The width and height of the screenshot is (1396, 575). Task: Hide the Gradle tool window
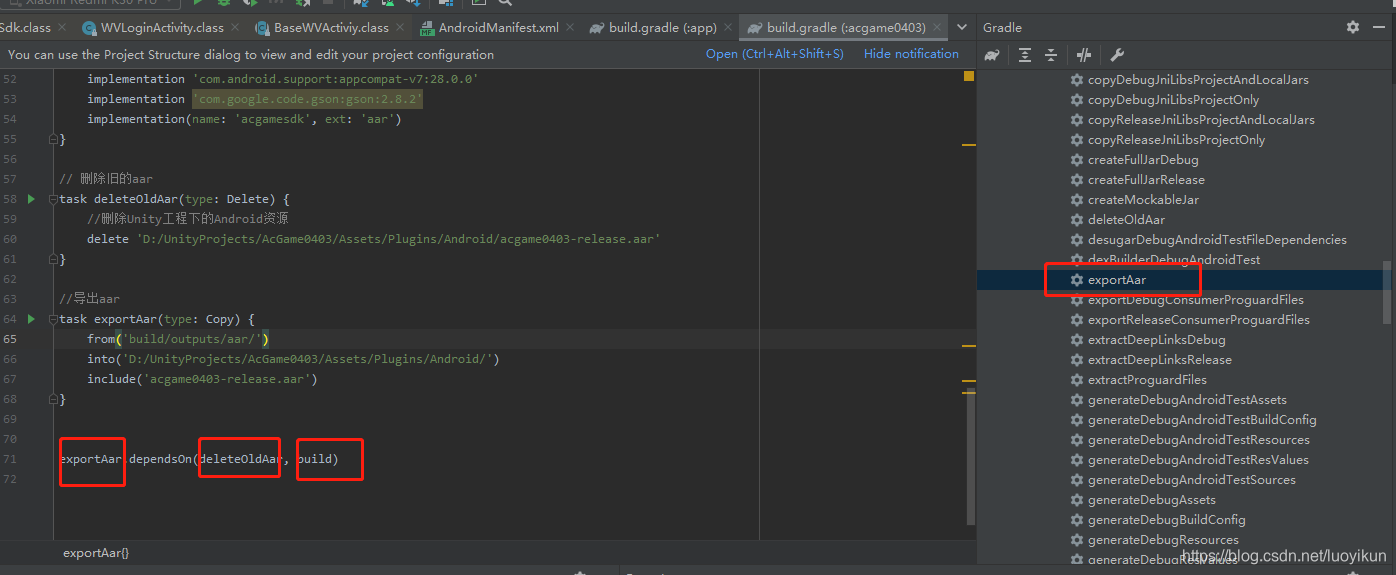1381,27
